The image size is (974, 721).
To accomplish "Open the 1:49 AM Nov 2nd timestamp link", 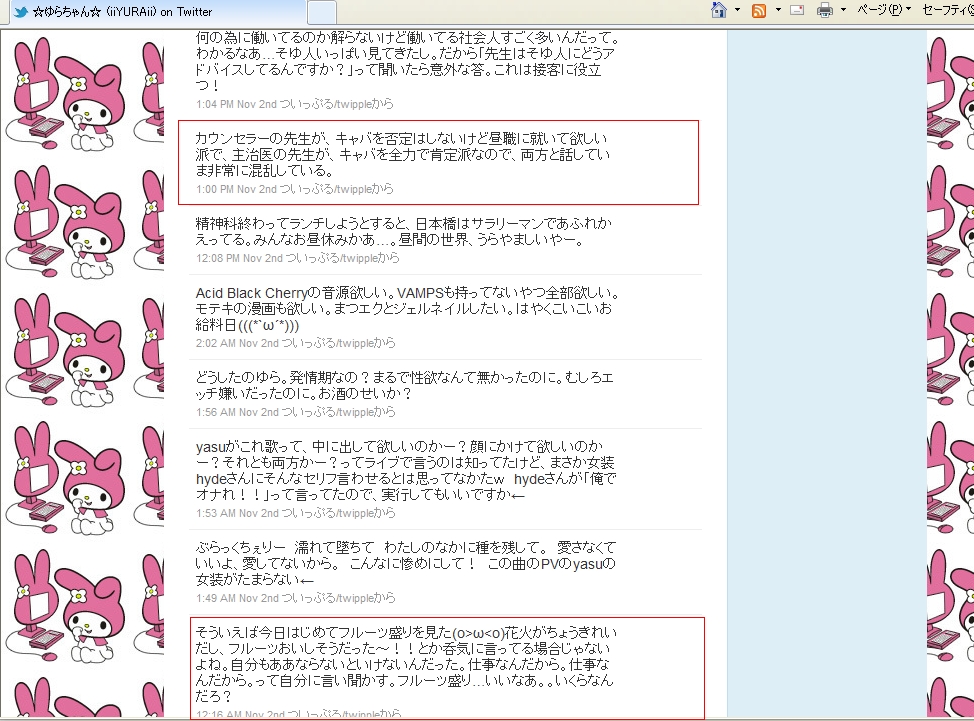I will (x=237, y=598).
